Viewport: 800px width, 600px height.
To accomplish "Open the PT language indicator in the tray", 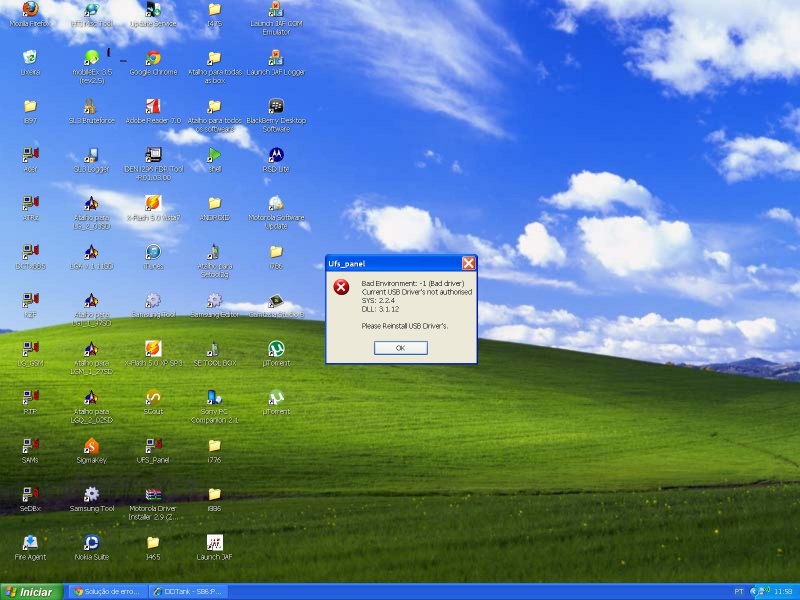I will click(x=738, y=592).
